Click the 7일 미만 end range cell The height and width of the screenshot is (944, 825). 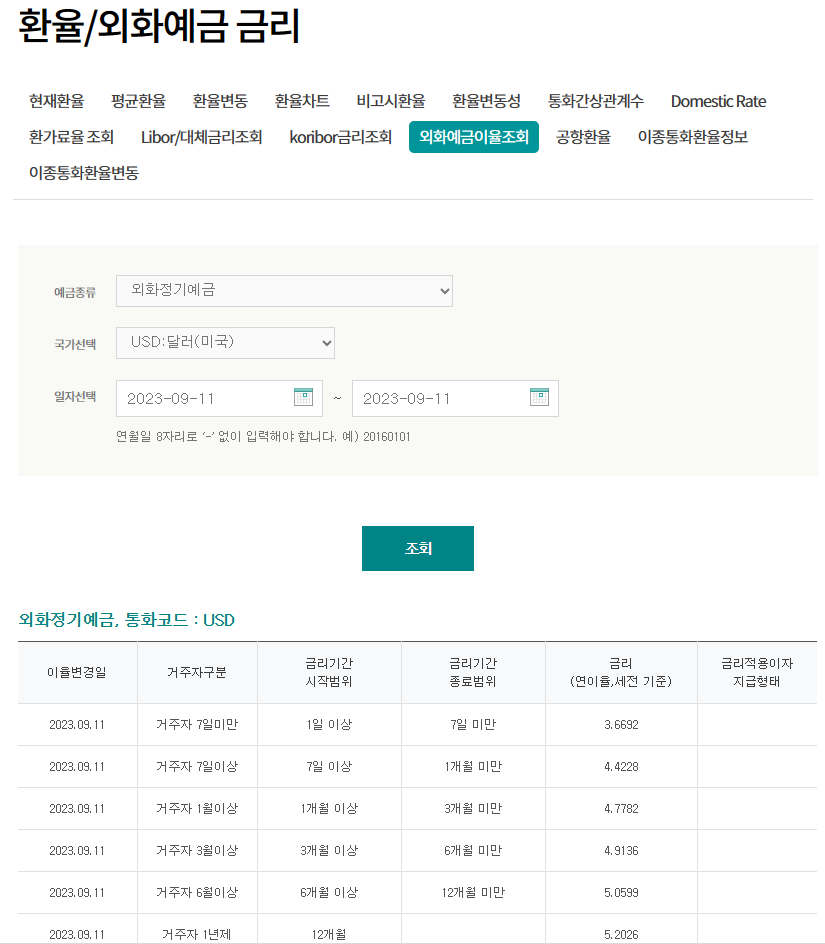pyautogui.click(x=473, y=725)
